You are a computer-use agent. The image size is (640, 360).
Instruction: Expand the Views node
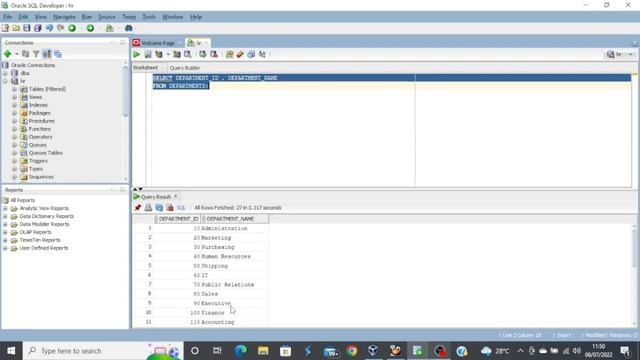15,97
